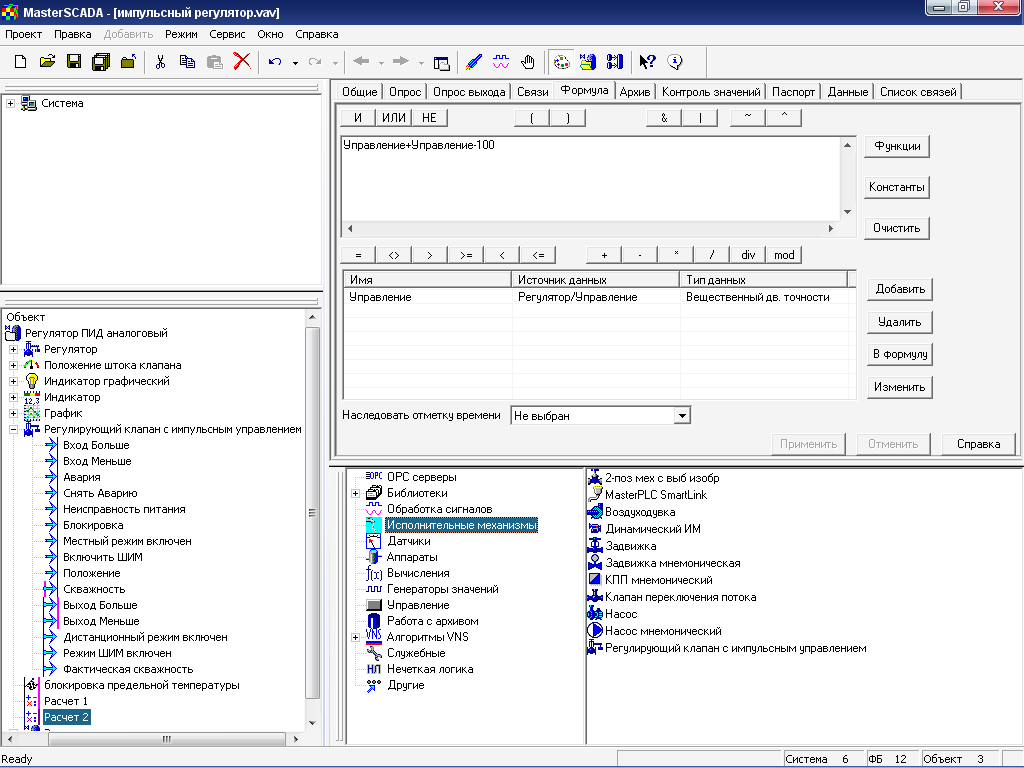Screen dimensions: 1024x768
Task: Switch to the Архив tab
Action: (x=635, y=91)
